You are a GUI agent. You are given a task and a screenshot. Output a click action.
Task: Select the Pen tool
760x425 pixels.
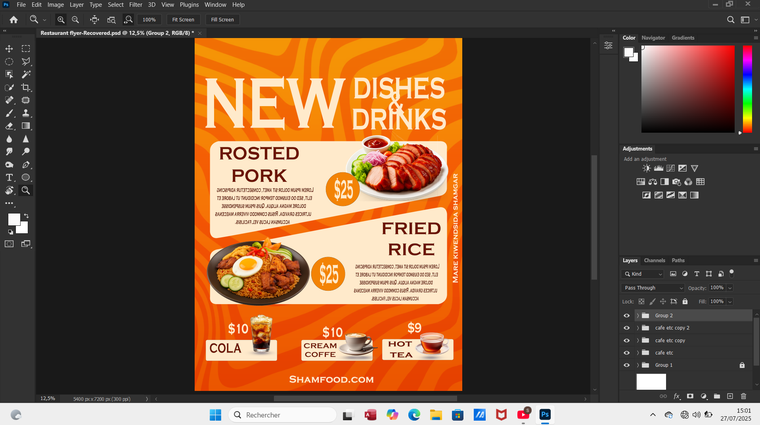(26, 165)
